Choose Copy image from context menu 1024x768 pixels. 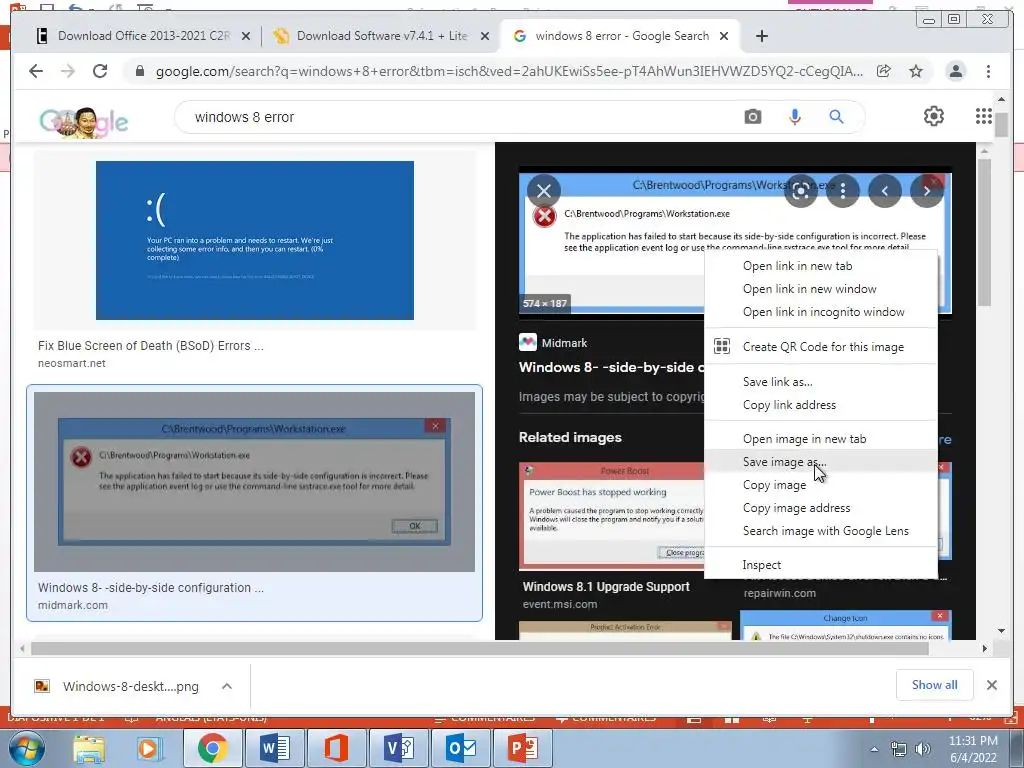click(x=821, y=485)
